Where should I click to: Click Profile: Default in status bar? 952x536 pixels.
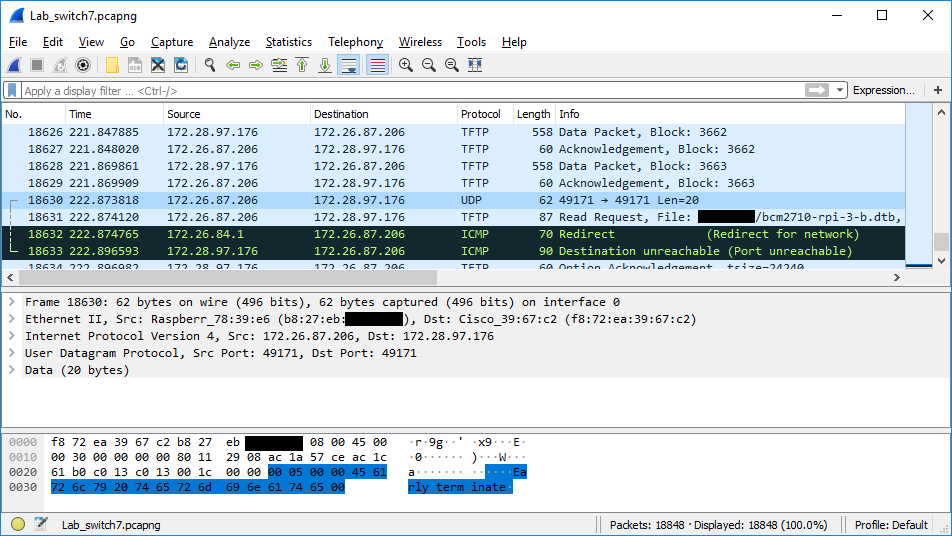point(891,525)
